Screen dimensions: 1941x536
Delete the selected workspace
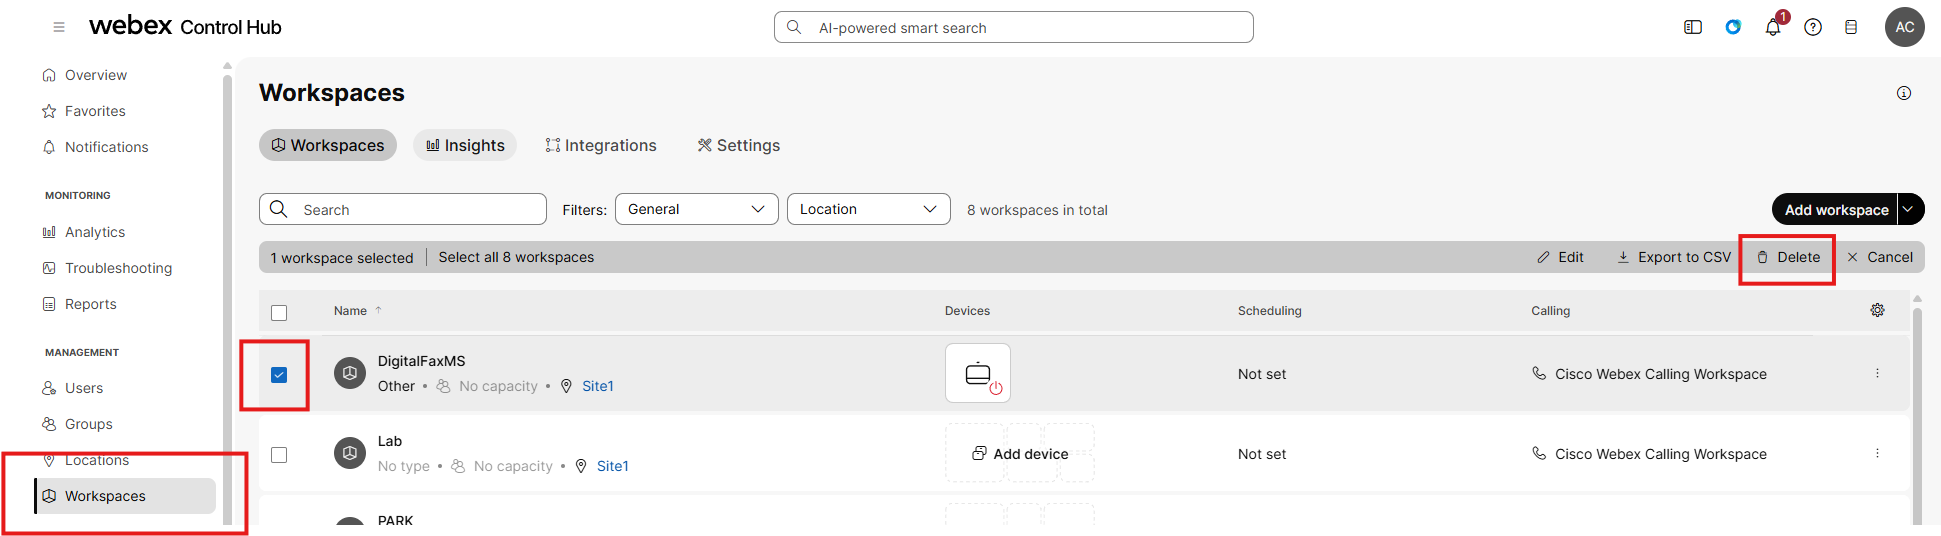click(x=1788, y=257)
